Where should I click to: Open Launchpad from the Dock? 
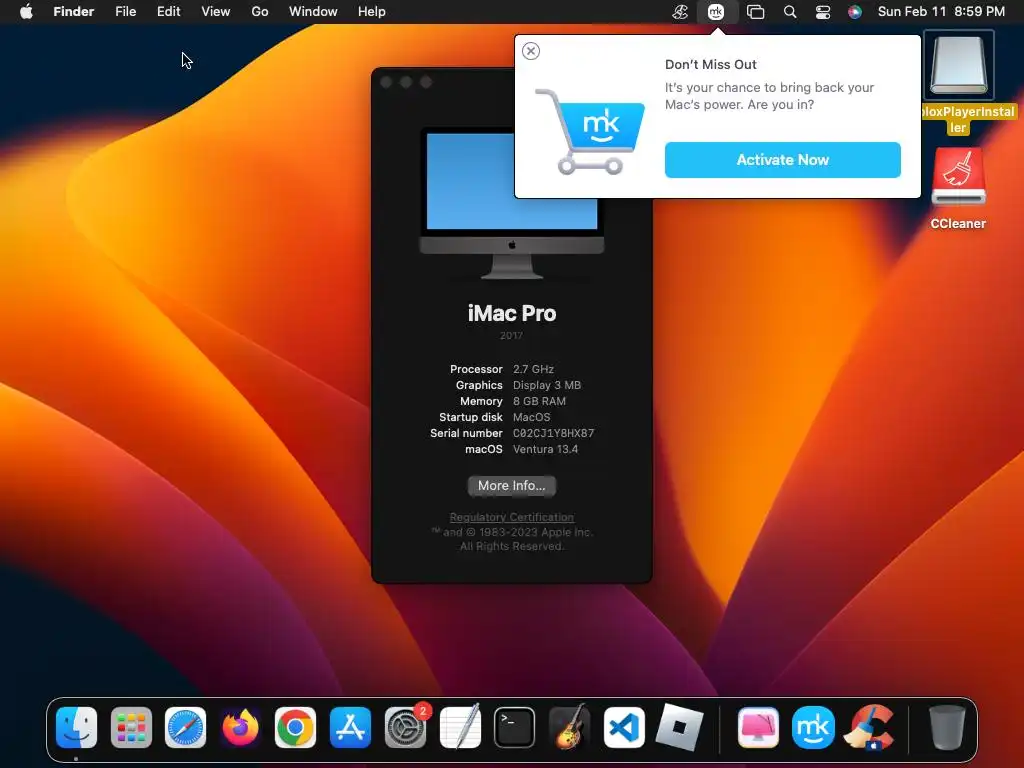tap(131, 728)
